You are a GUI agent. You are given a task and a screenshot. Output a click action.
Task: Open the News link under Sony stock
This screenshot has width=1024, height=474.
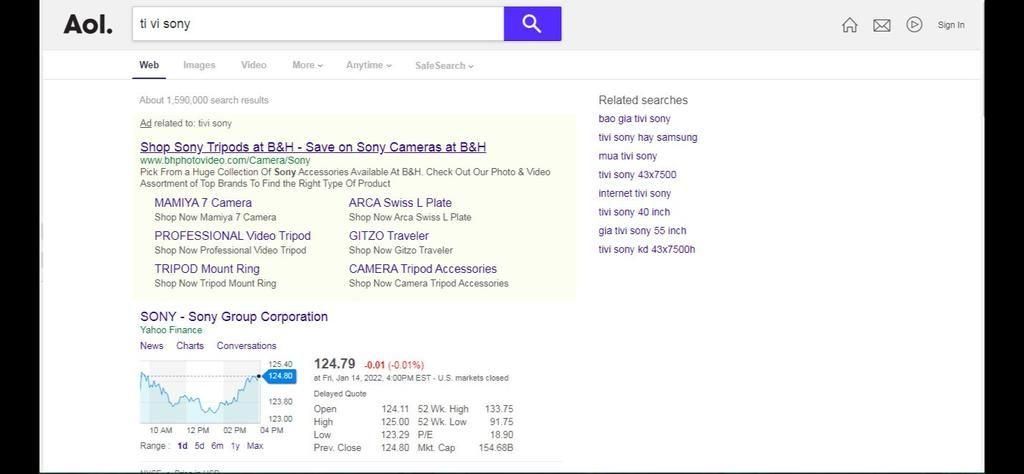click(152, 346)
